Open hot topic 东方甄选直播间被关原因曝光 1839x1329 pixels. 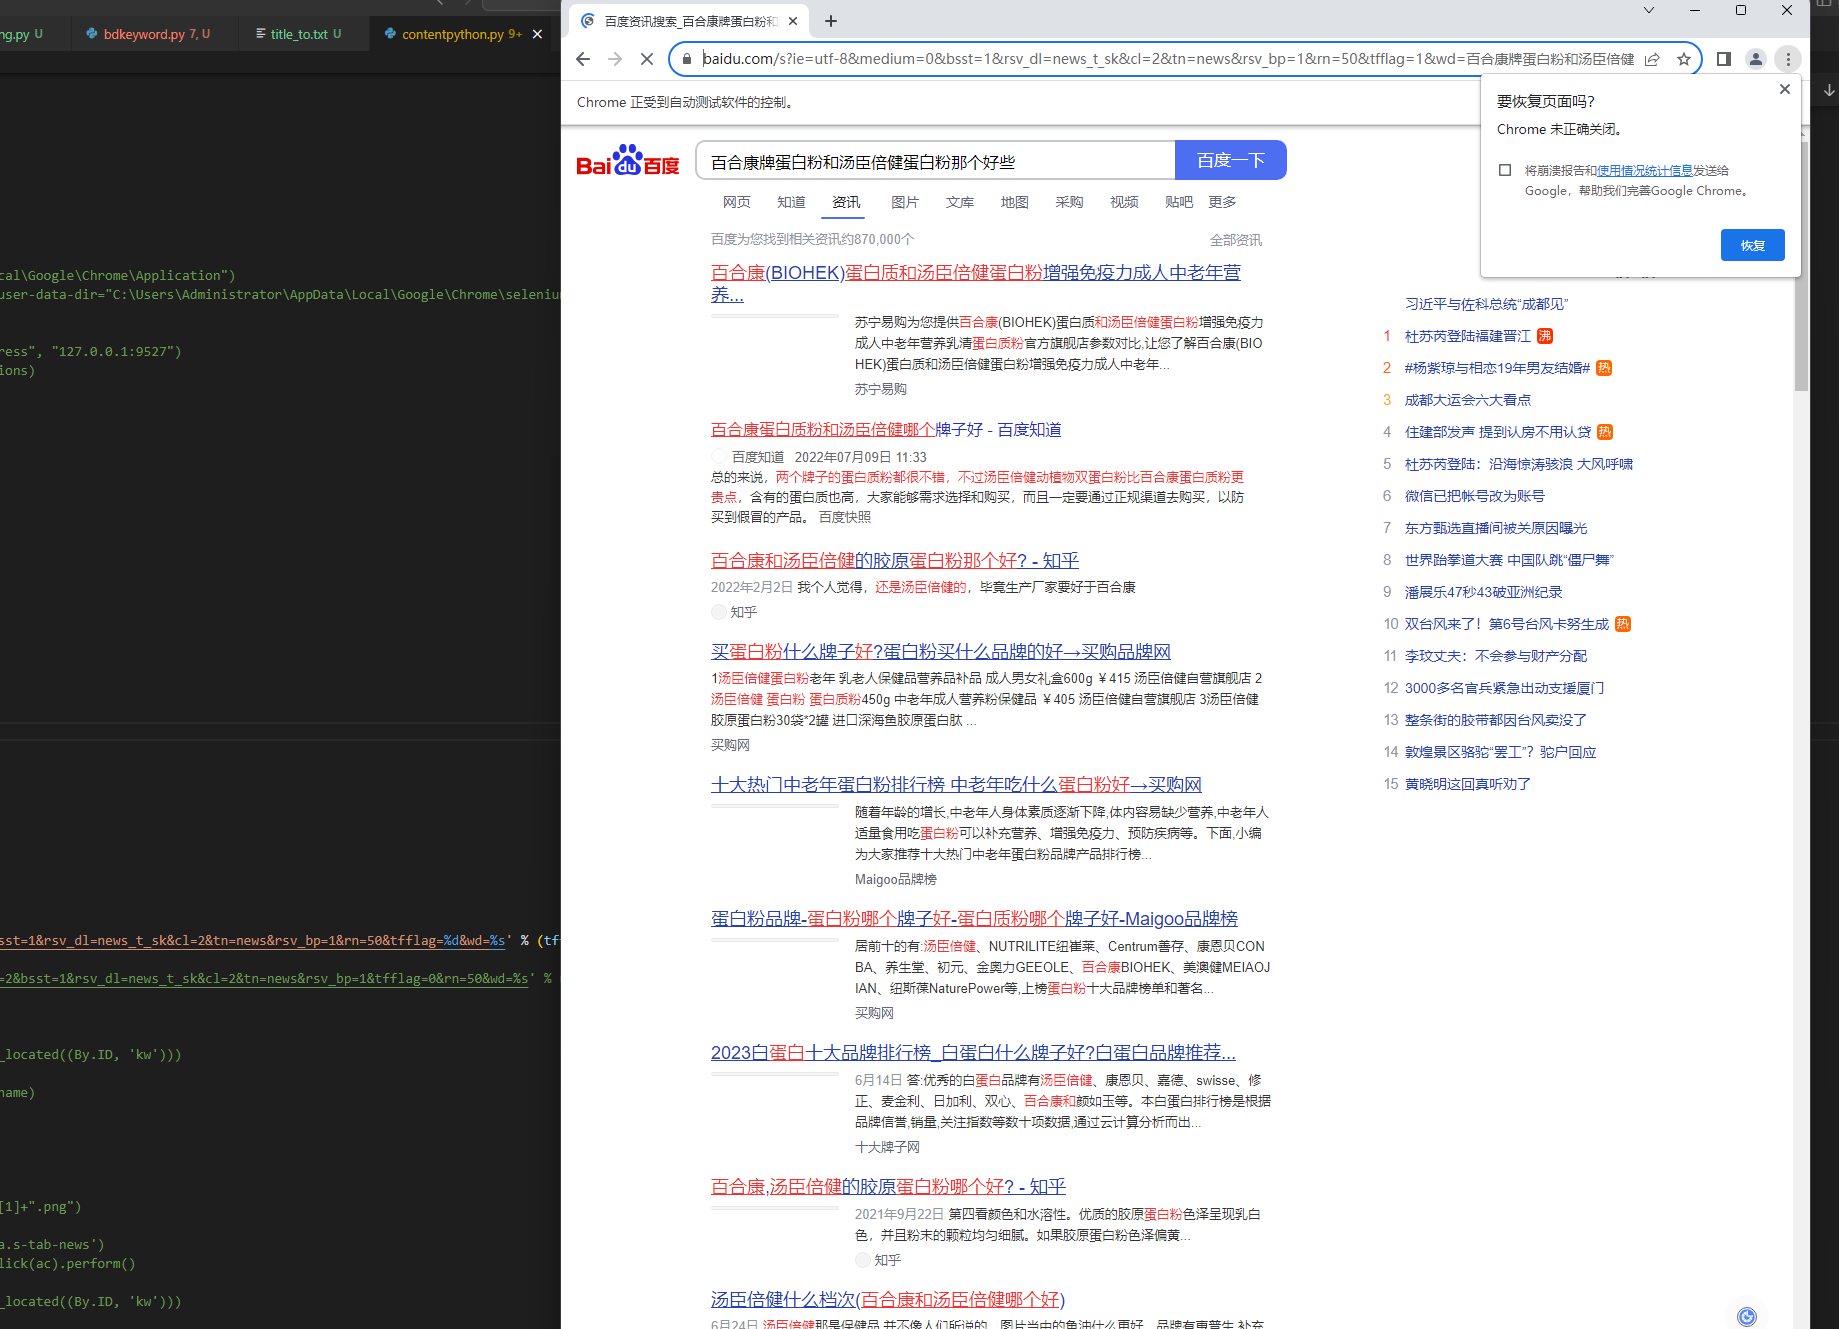(1496, 528)
